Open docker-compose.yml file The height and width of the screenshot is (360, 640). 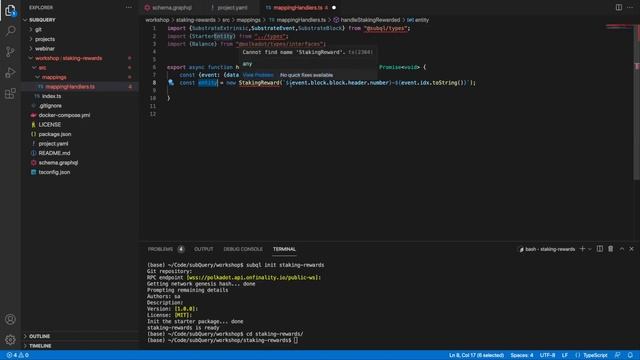pos(64,115)
